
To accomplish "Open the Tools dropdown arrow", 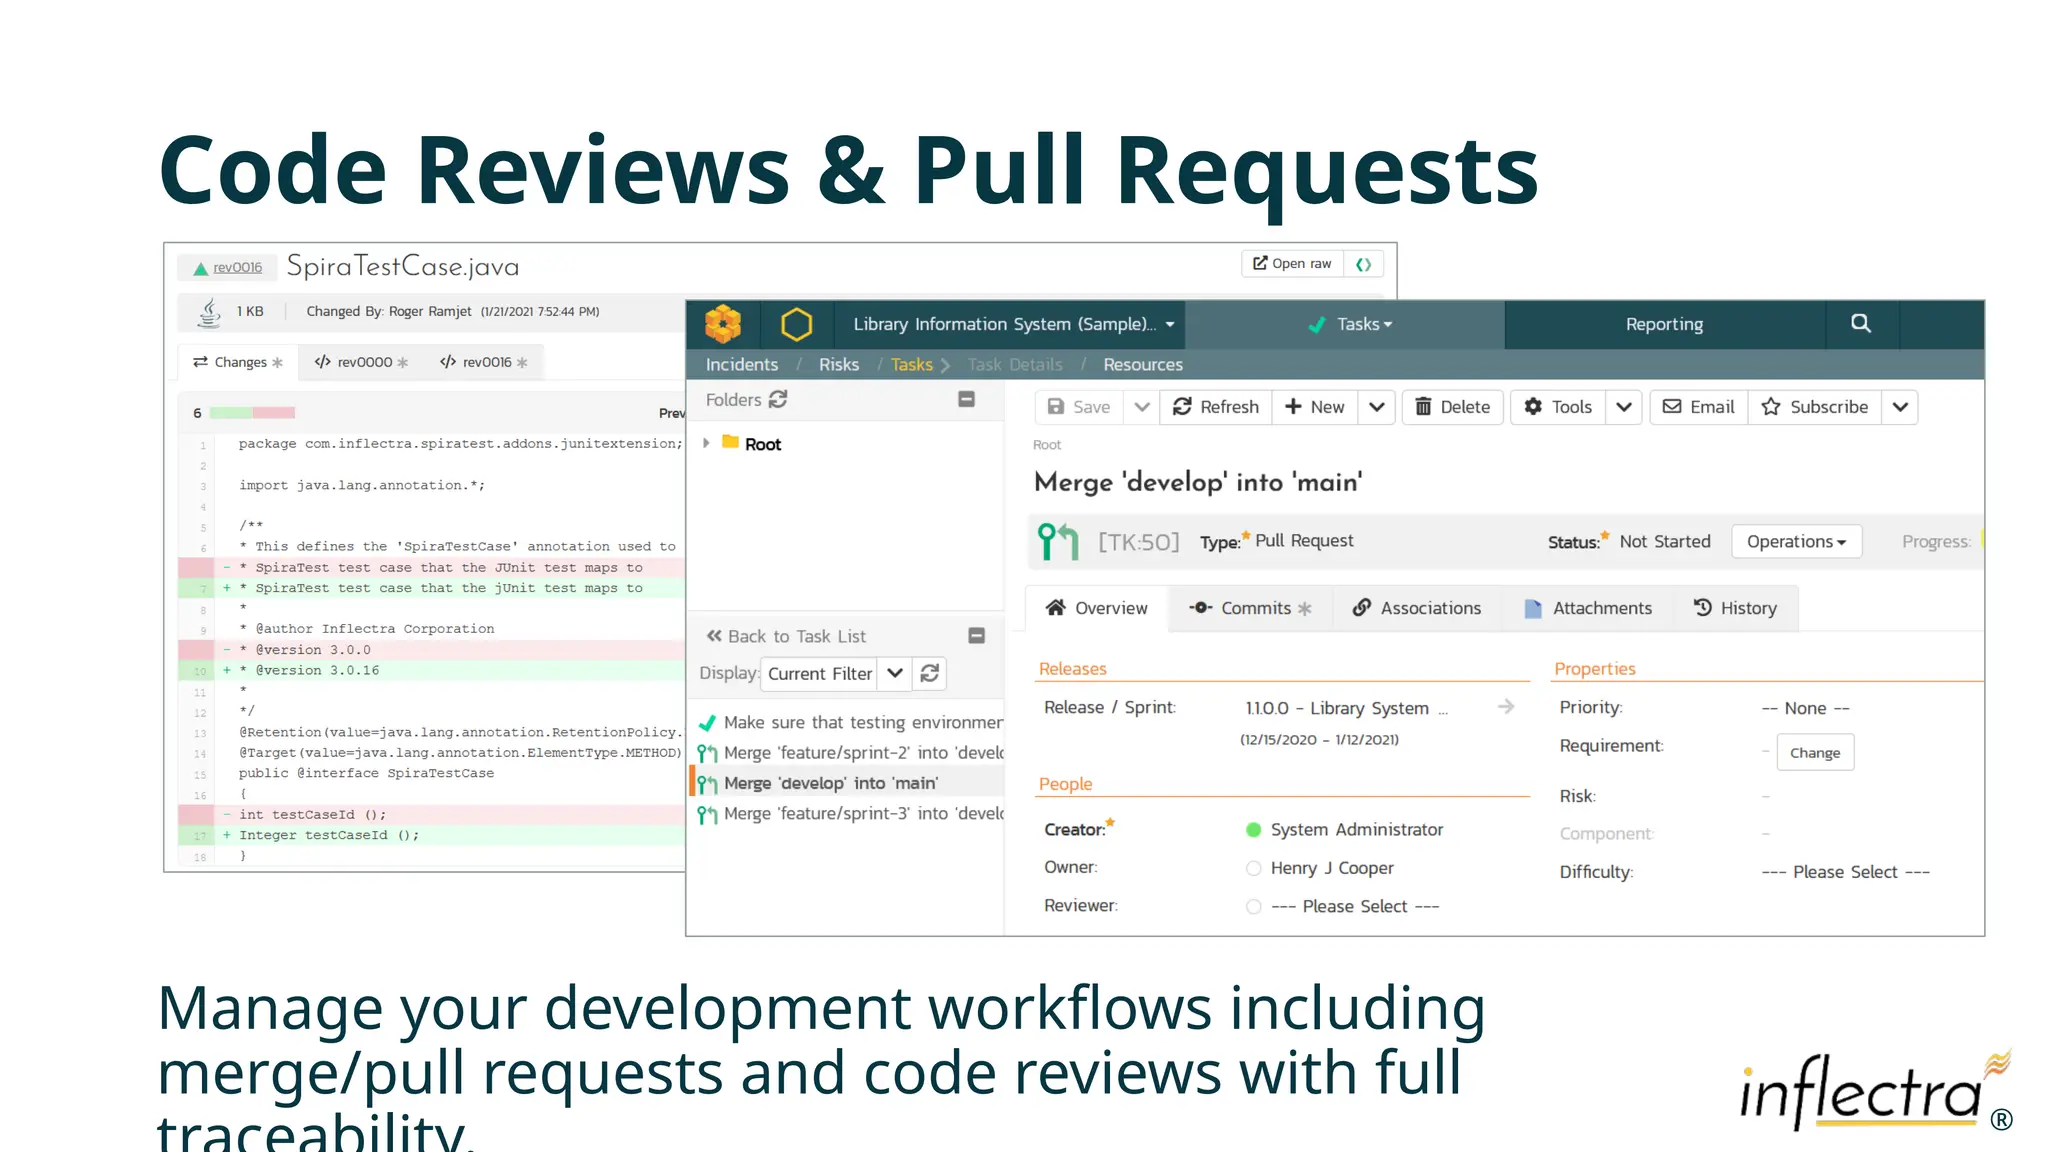I will coord(1624,407).
